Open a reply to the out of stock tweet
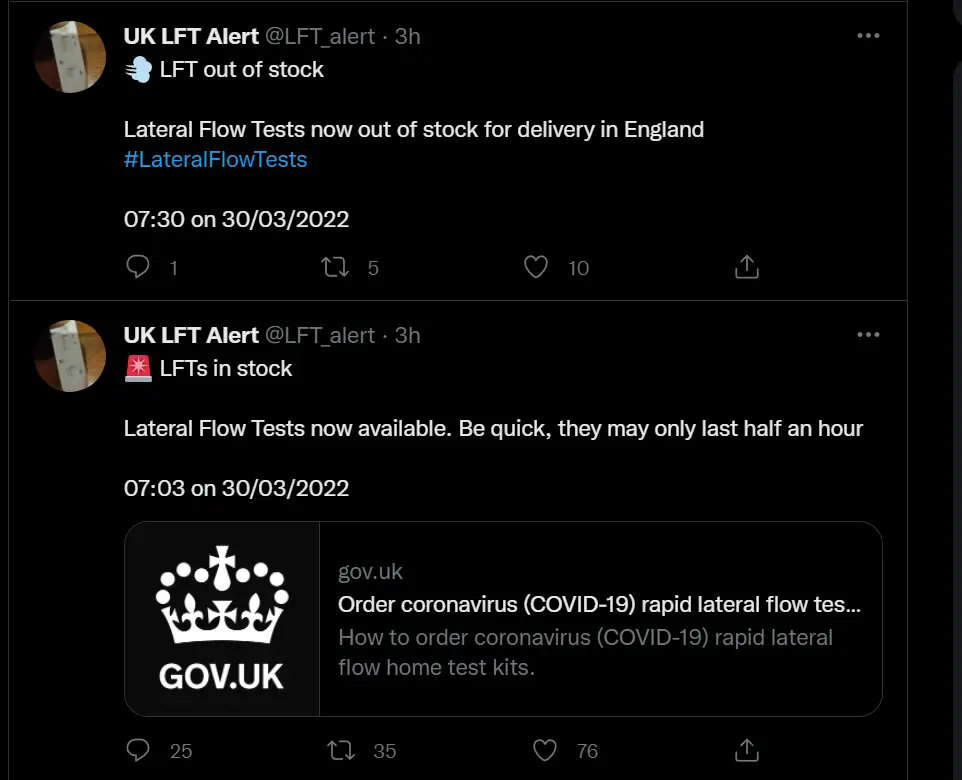The width and height of the screenshot is (962, 780). [x=137, y=267]
